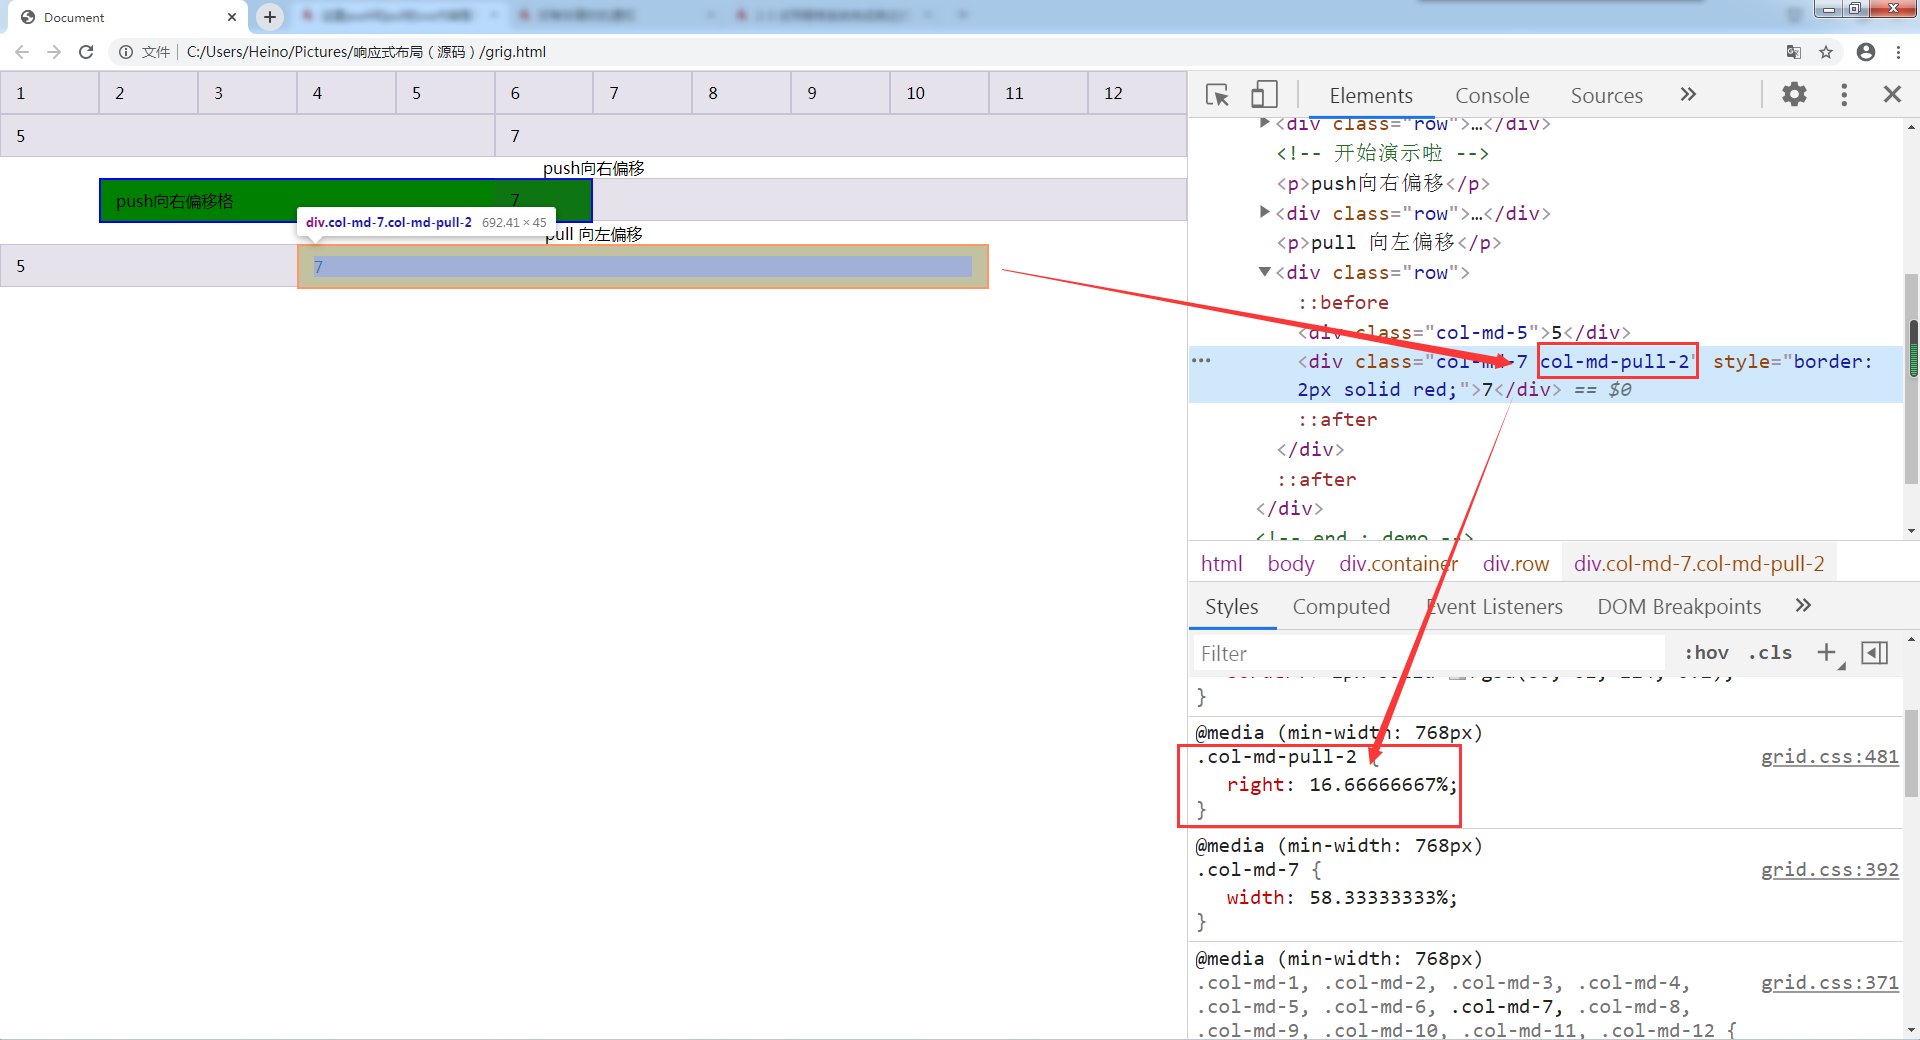Viewport: 1920px width, 1040px height.
Task: Go back in browser history
Action: [x=22, y=52]
